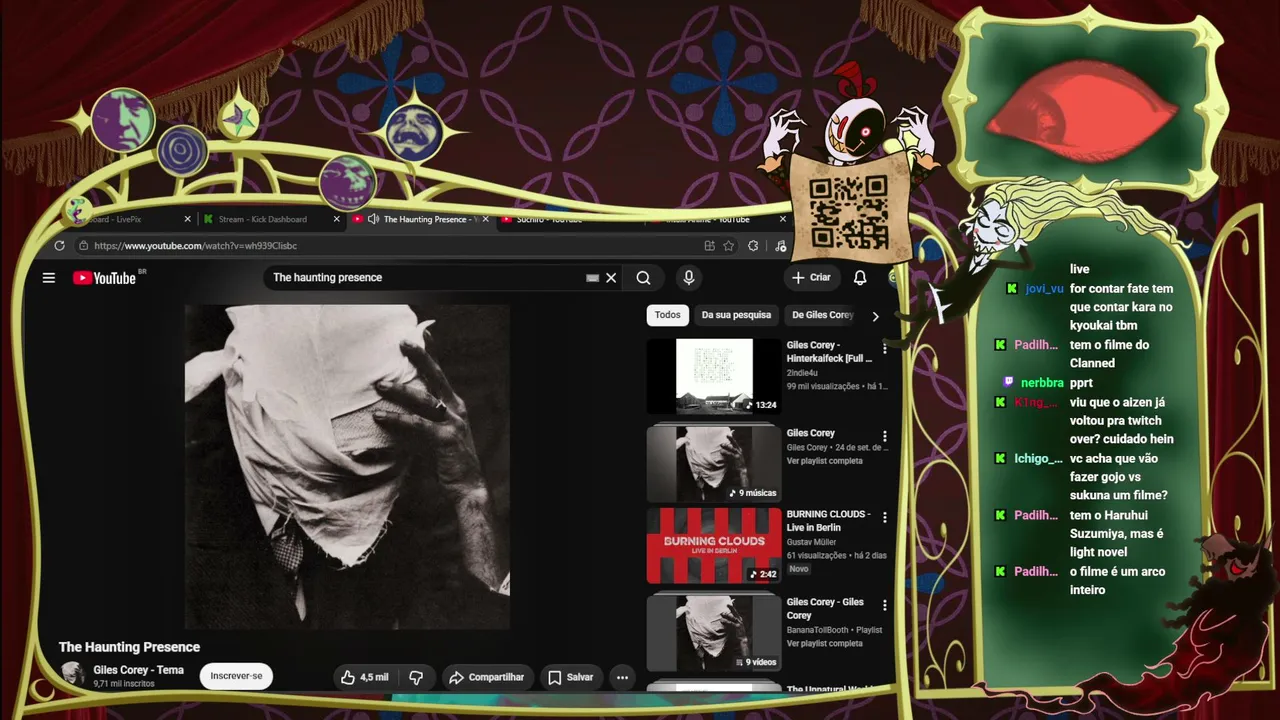
Task: Click the 9,71 mil inscritos text
Action: (124, 684)
